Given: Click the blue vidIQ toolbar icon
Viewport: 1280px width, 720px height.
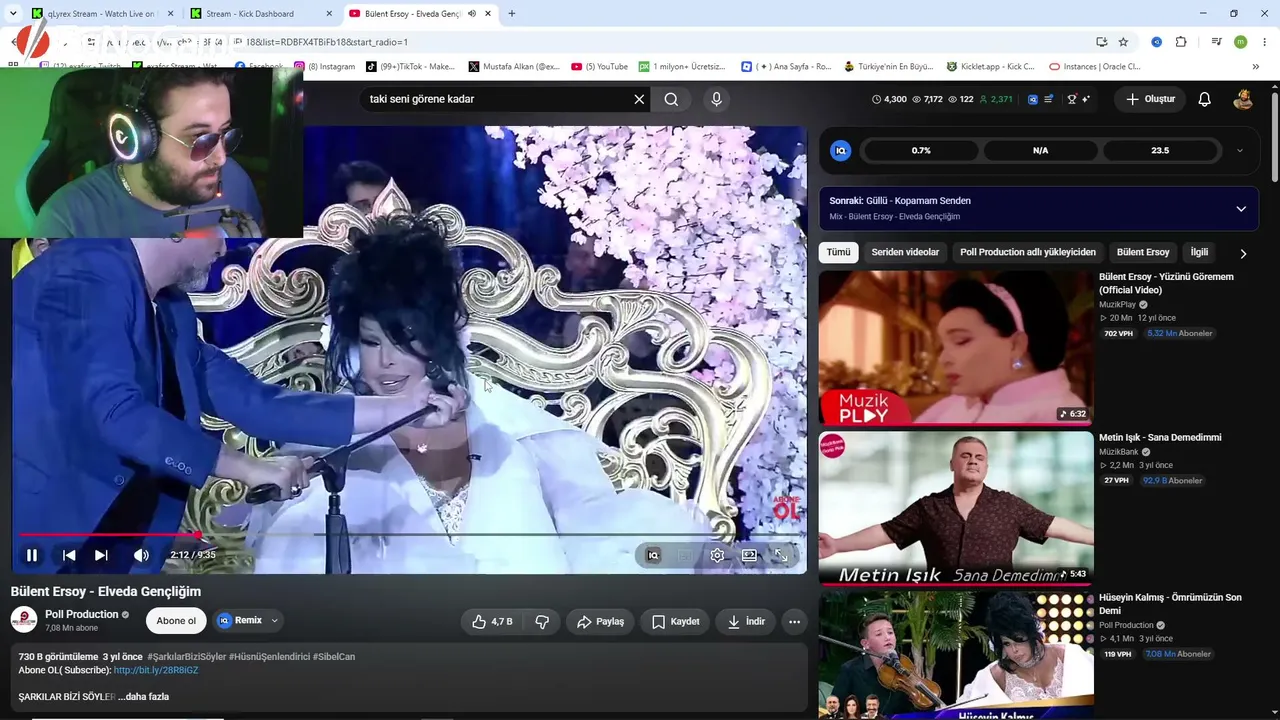Looking at the screenshot, I should point(1033,99).
